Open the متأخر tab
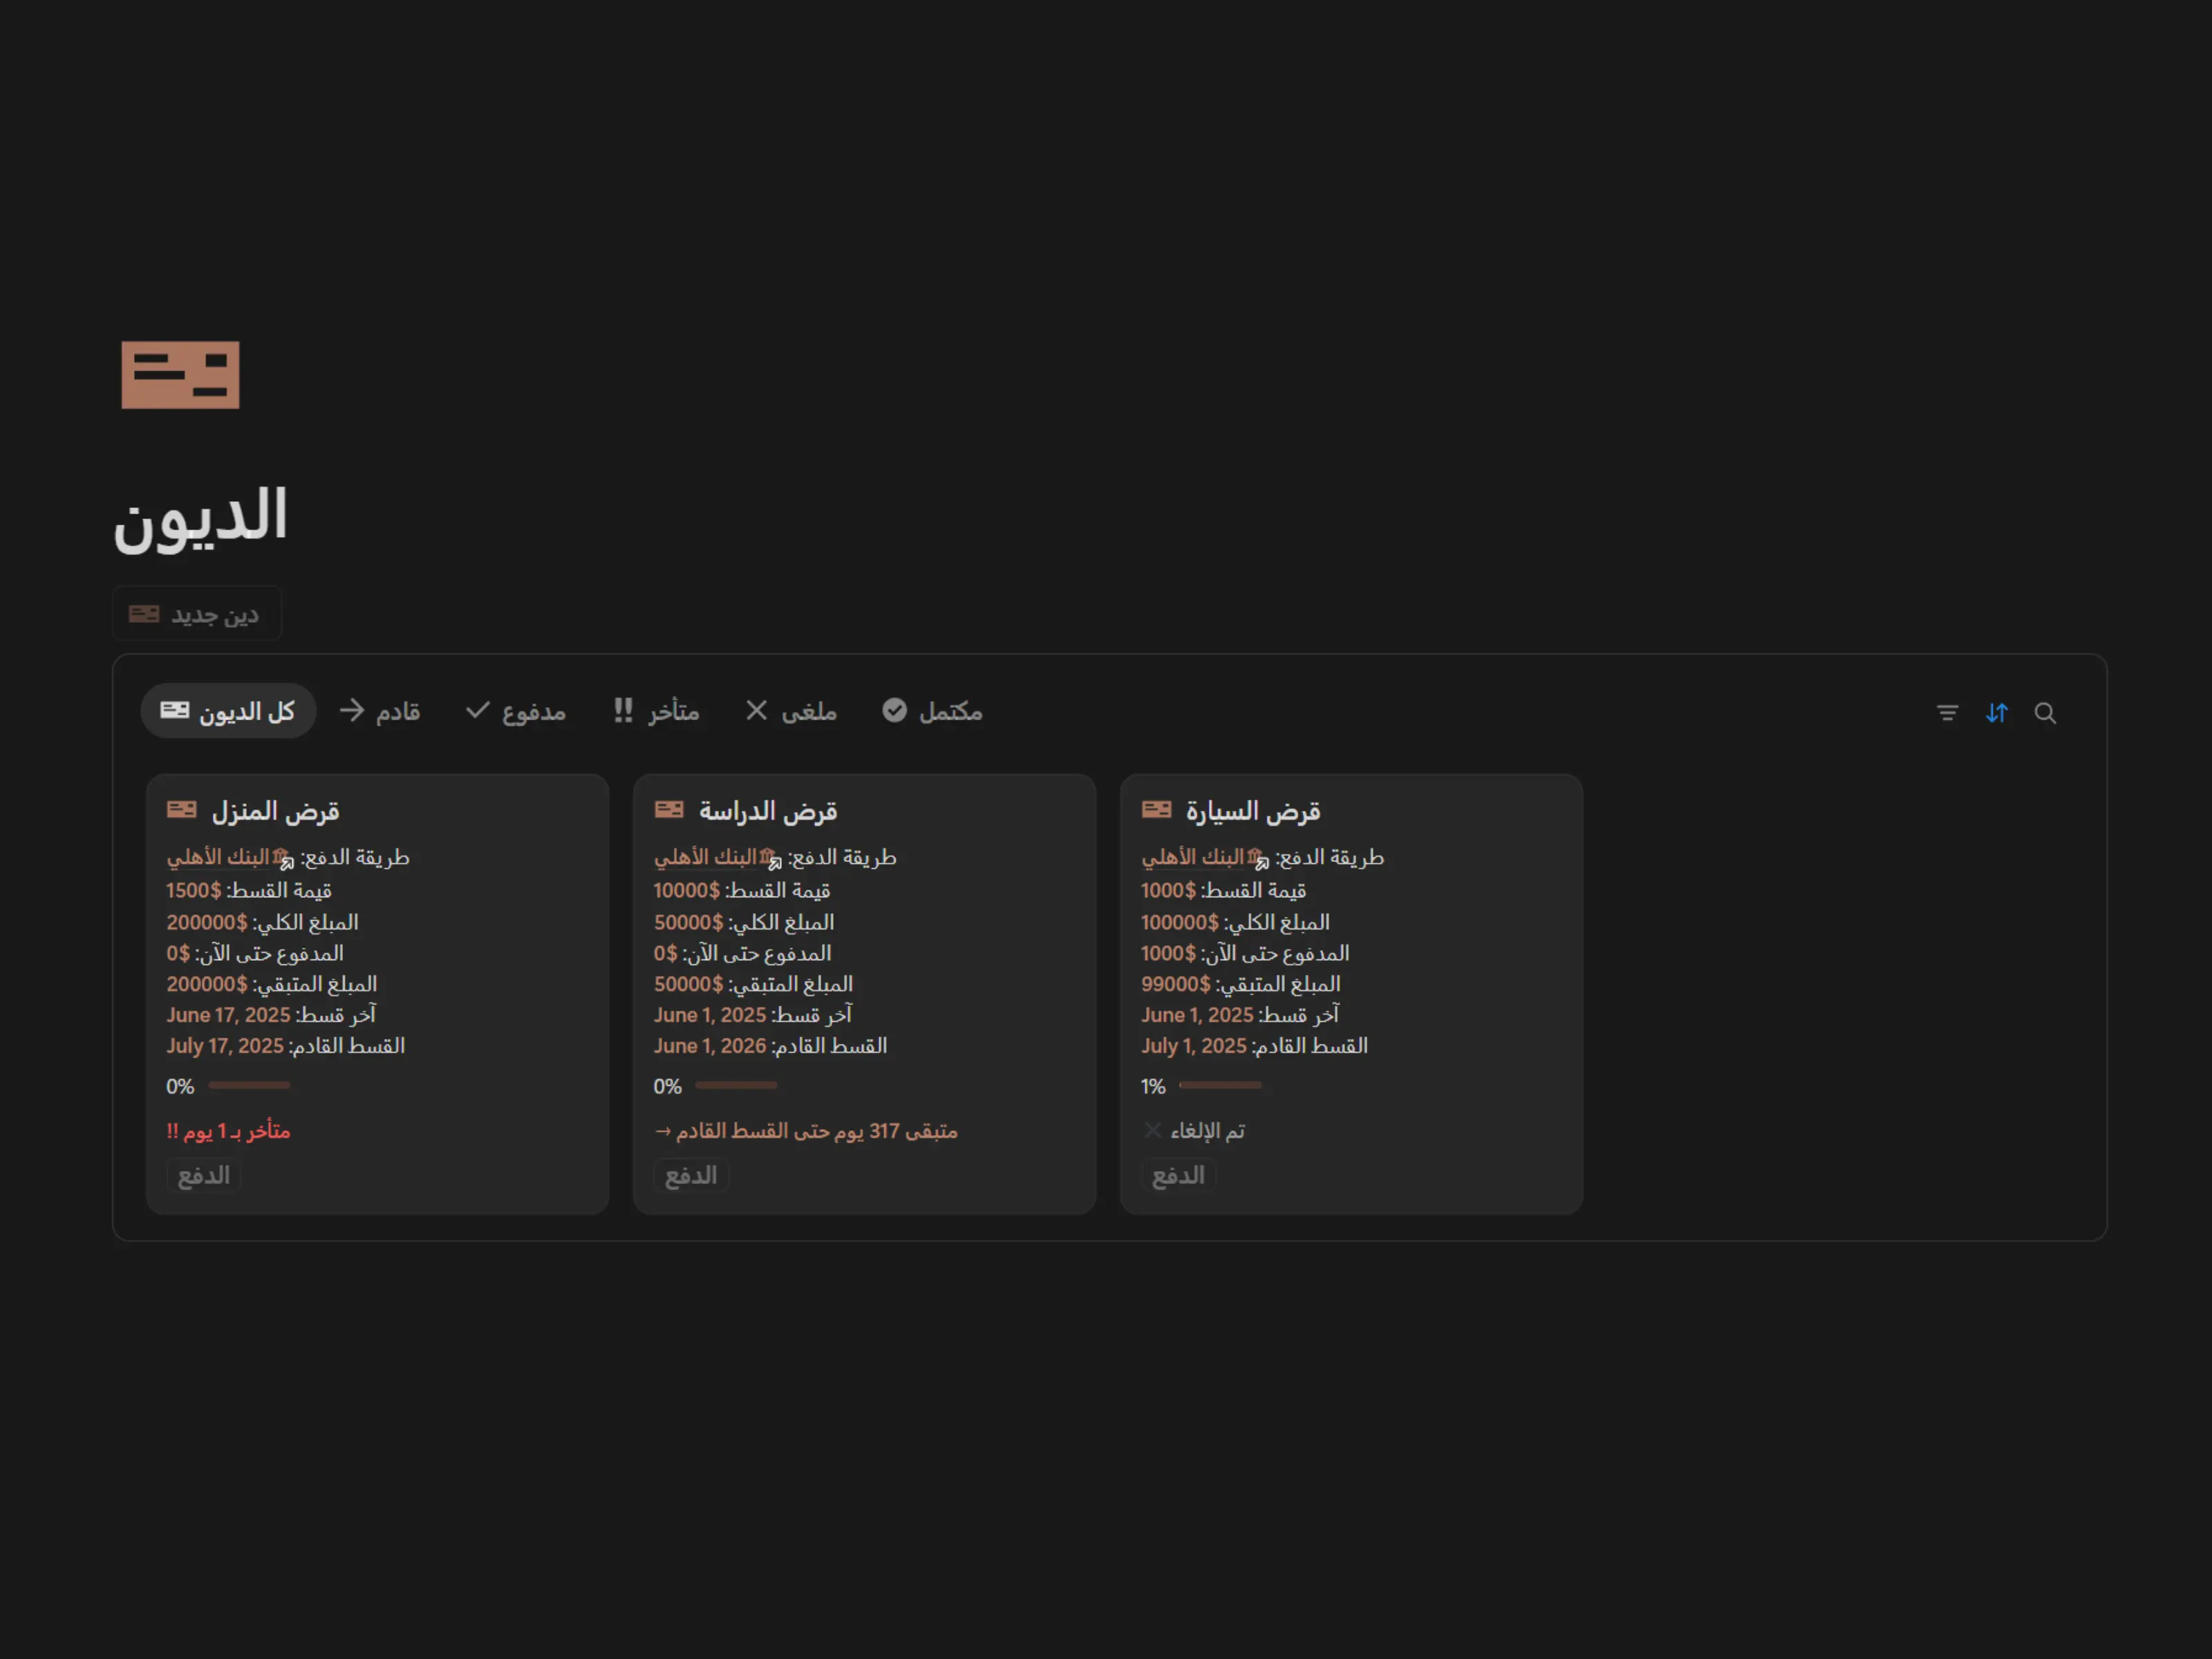This screenshot has width=2212, height=1659. [656, 712]
